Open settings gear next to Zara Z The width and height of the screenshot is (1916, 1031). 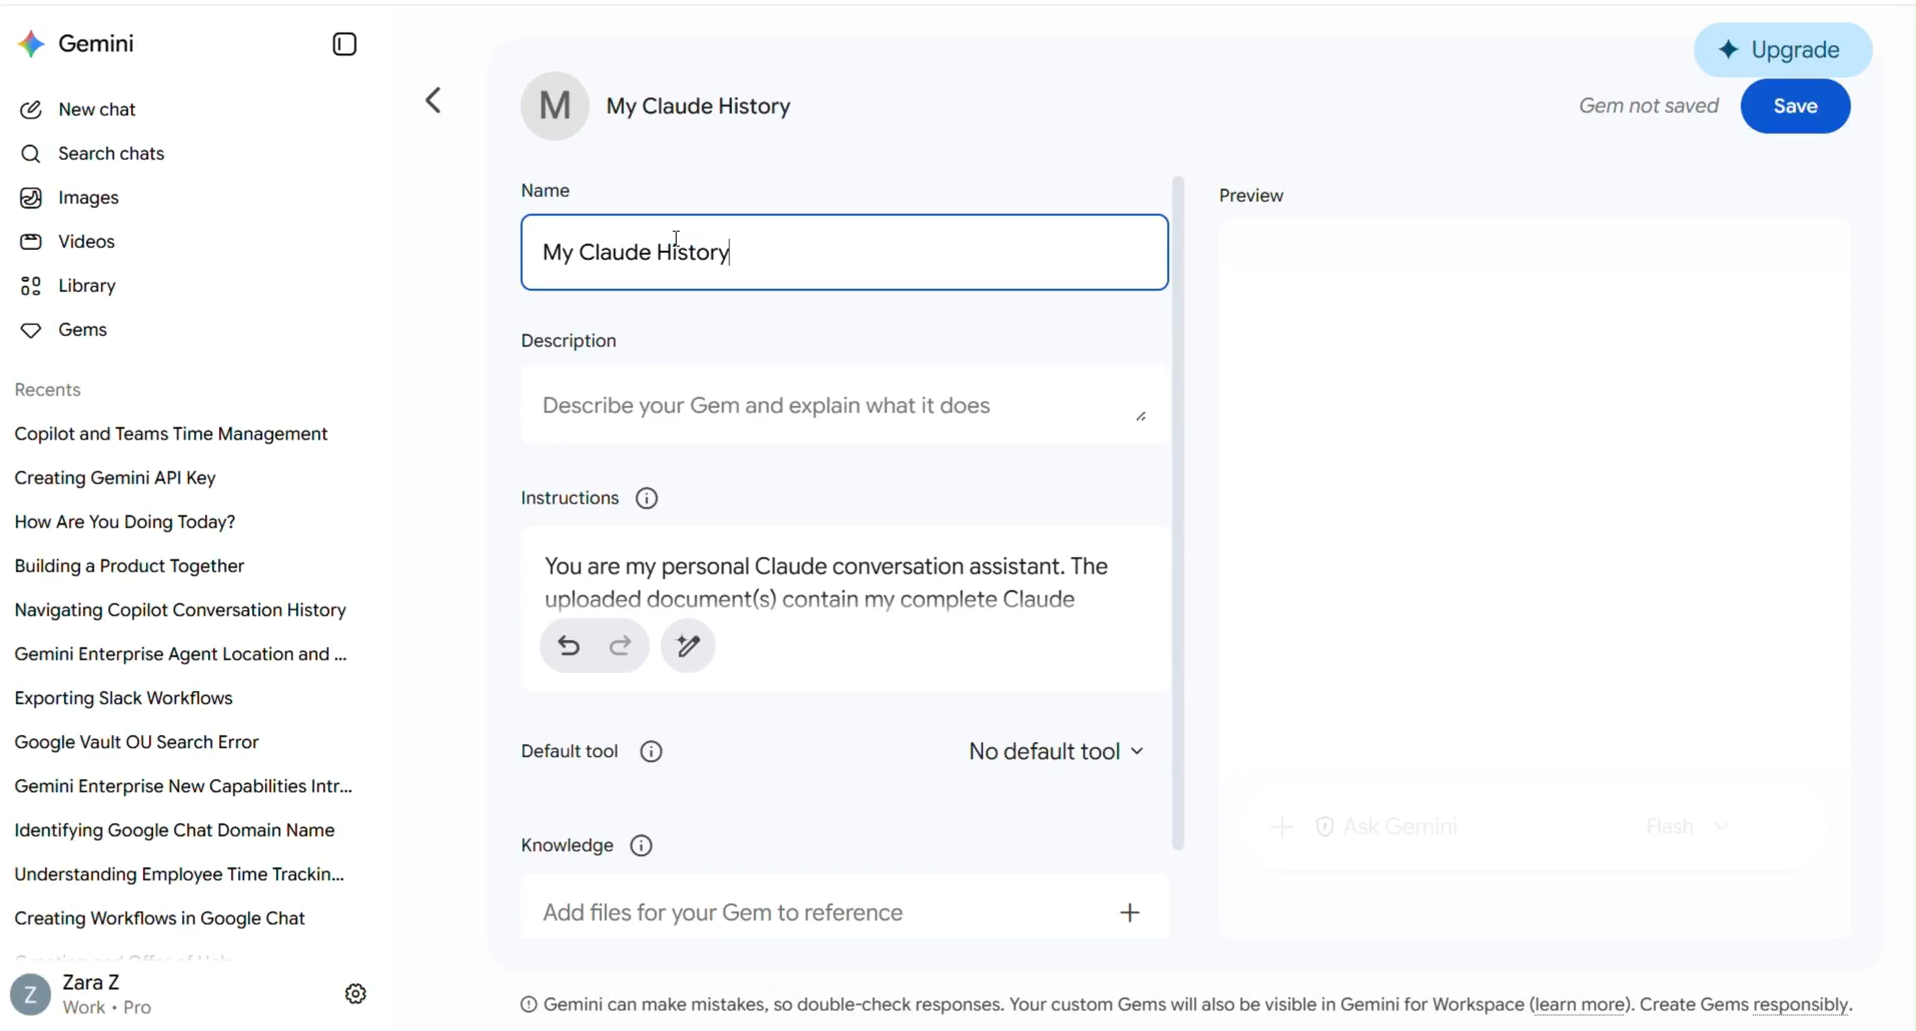click(x=356, y=994)
